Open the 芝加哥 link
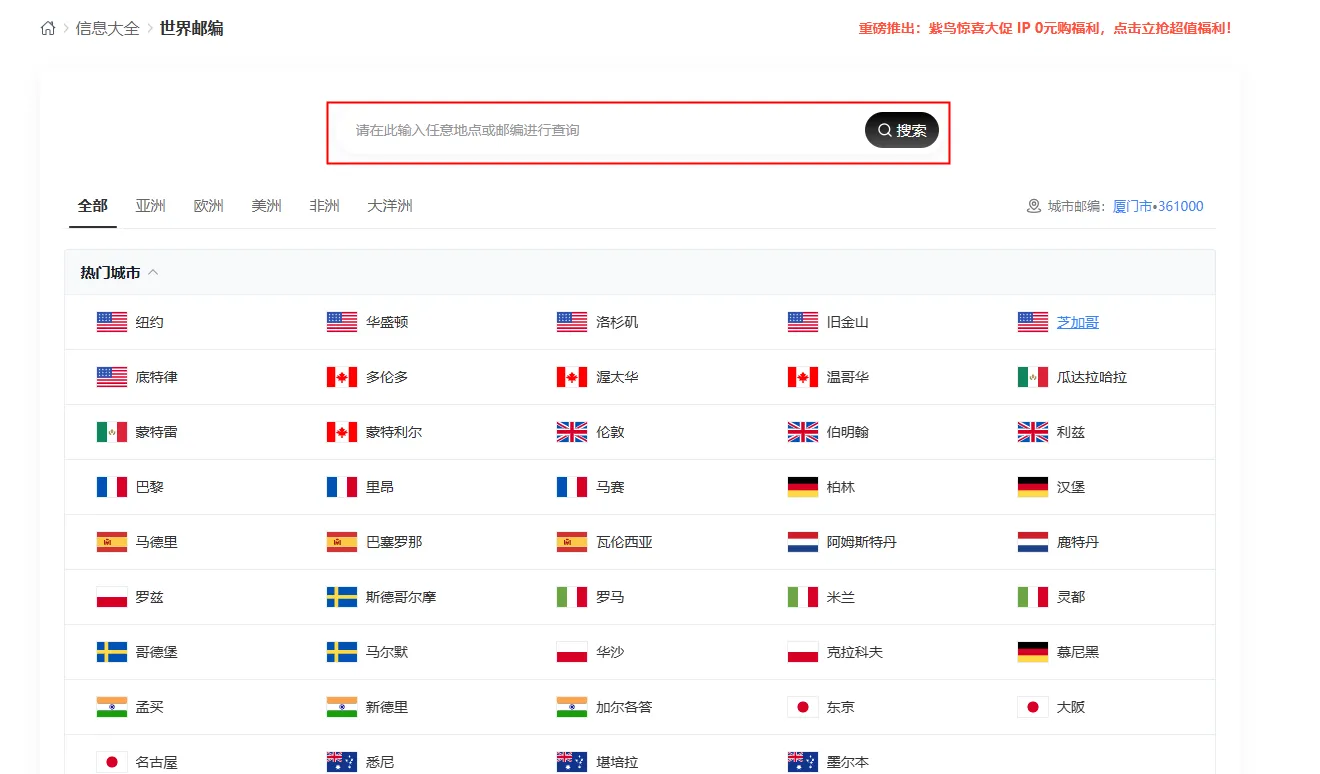1320x774 pixels. click(x=1078, y=322)
